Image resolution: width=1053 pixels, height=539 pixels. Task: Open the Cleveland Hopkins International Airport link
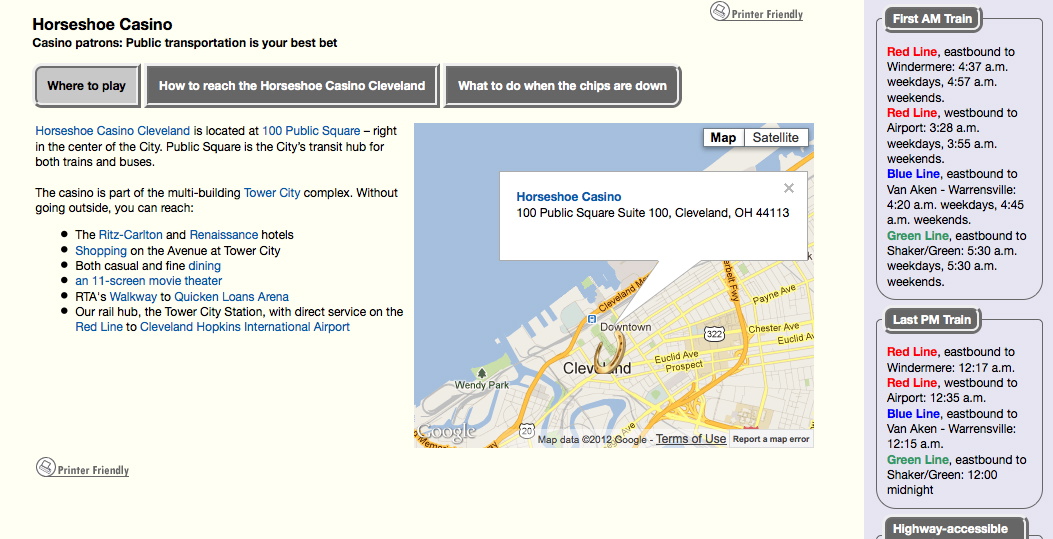[x=245, y=327]
